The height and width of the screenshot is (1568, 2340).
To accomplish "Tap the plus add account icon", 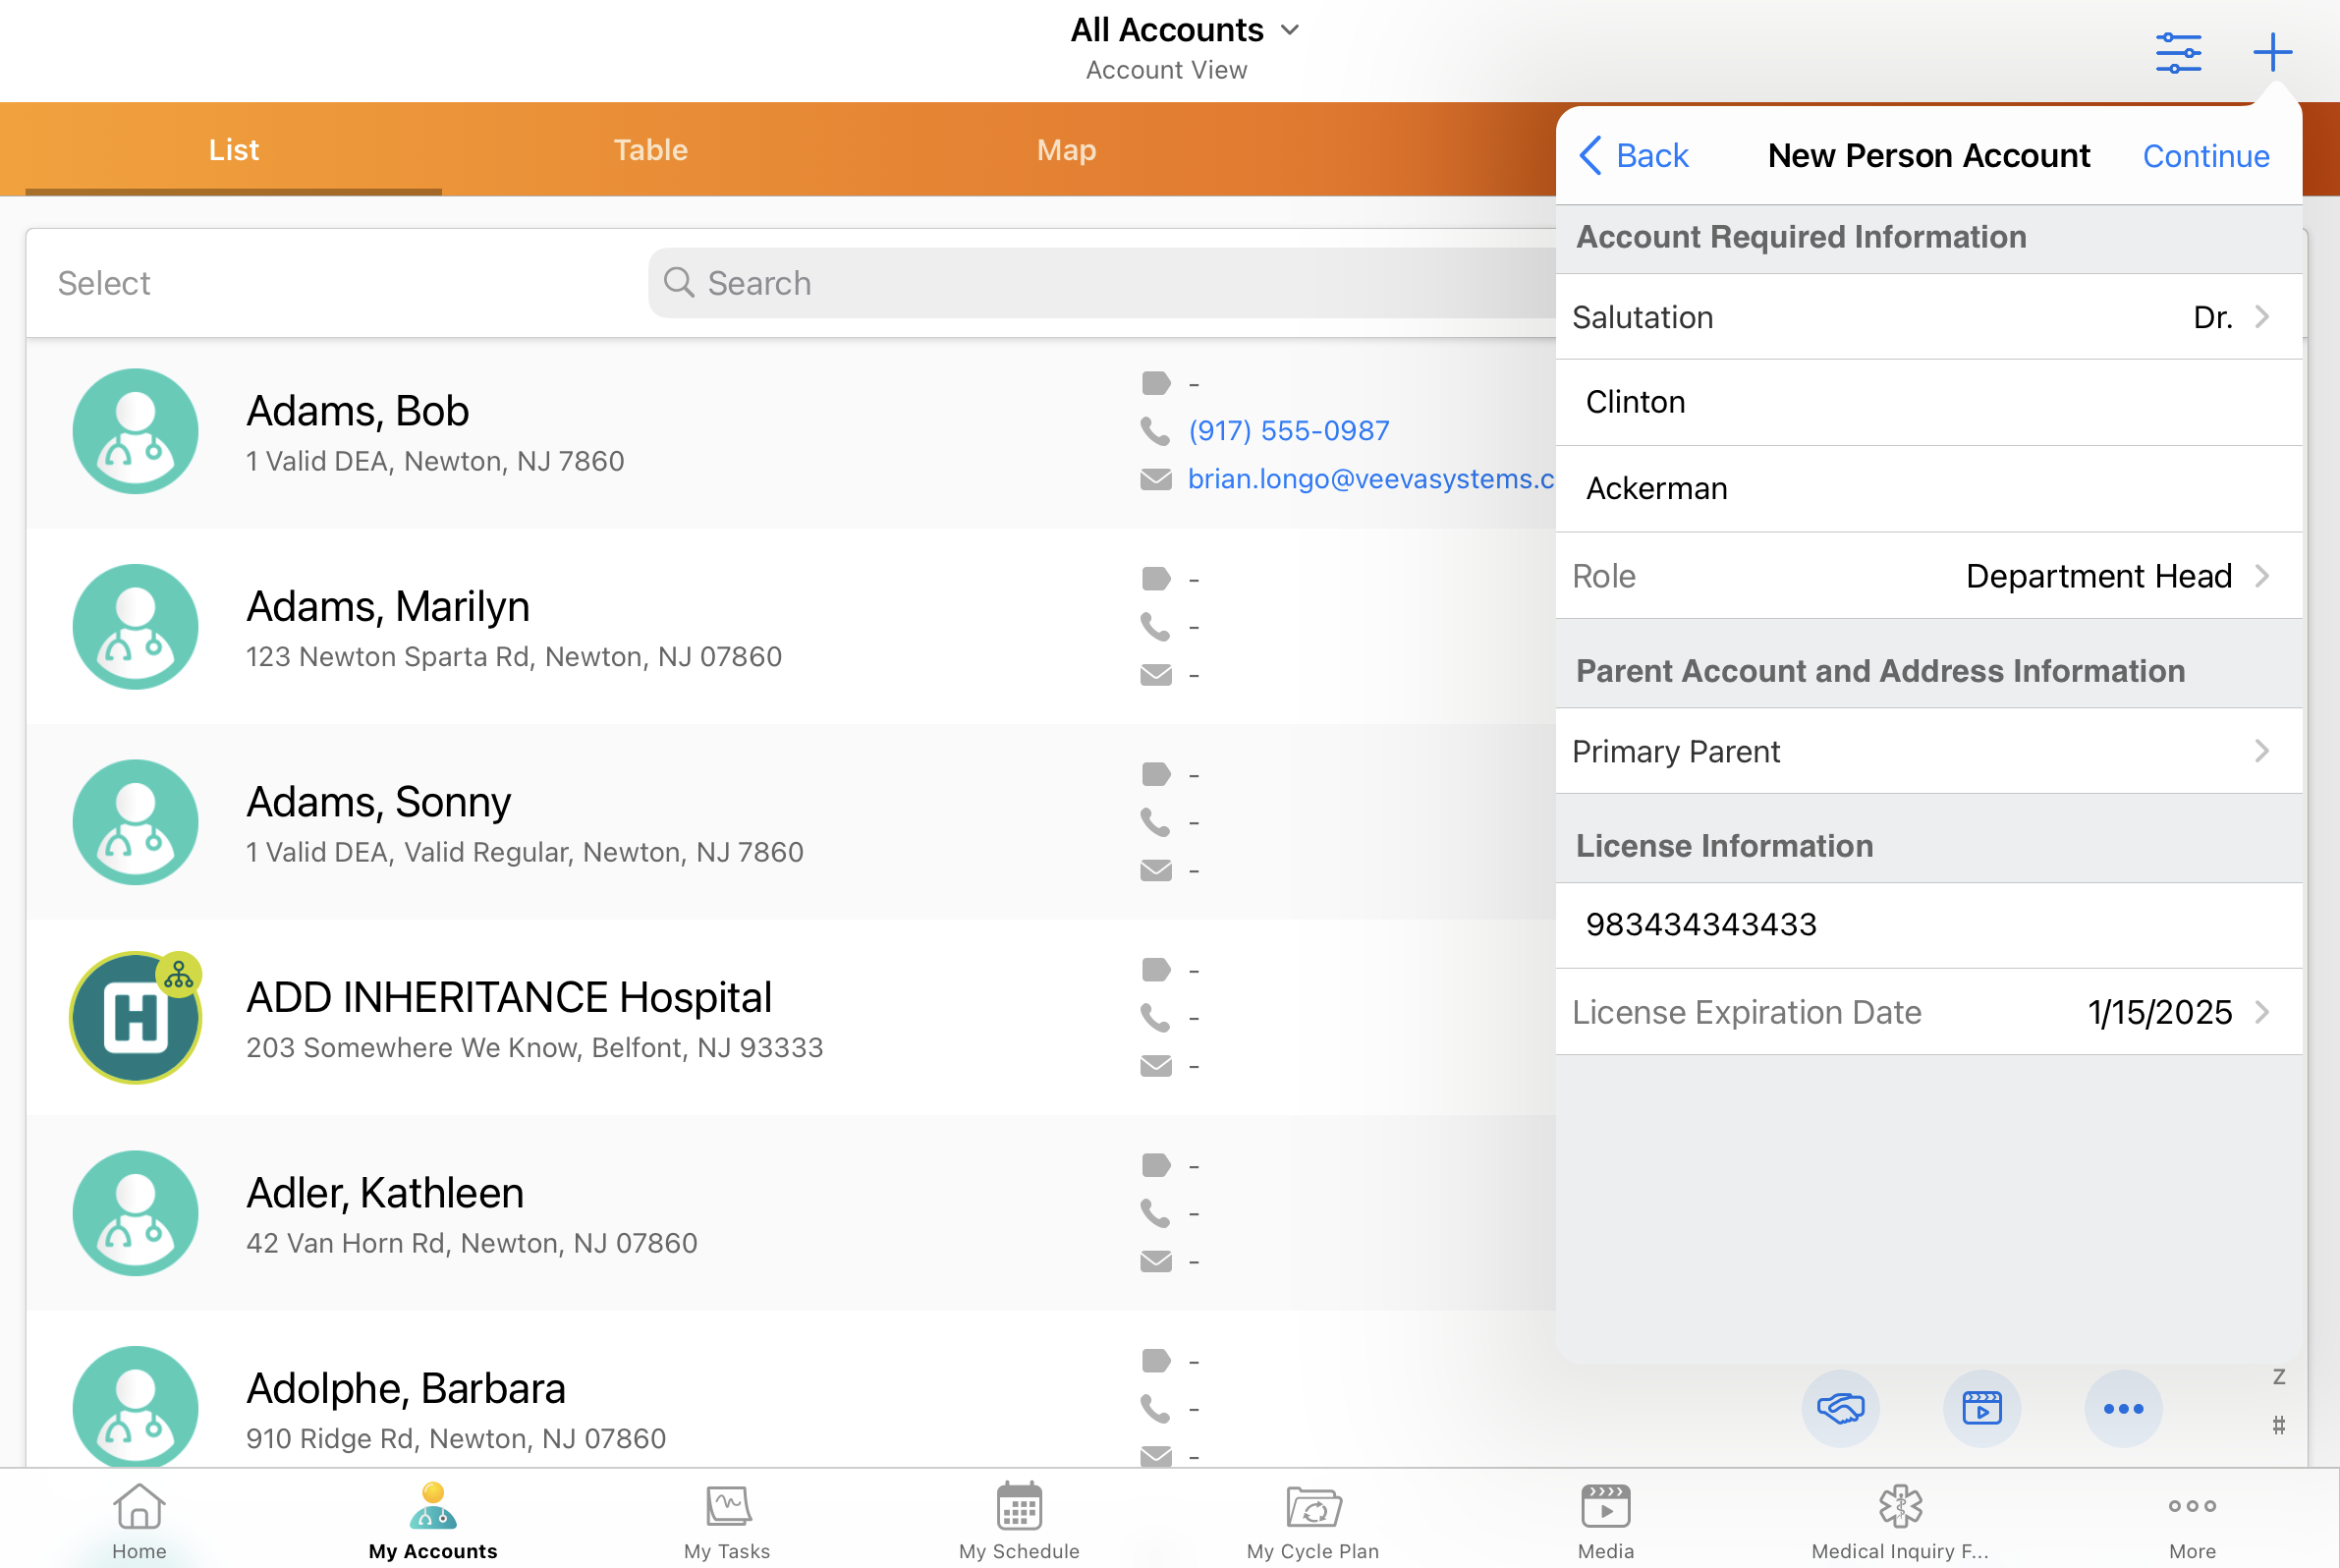I will 2271,52.
